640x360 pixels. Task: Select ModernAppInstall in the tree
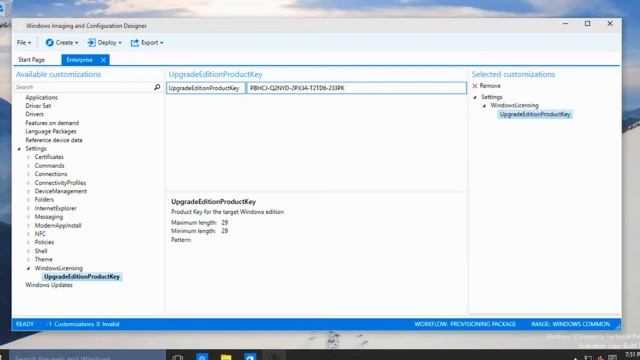[x=58, y=225]
